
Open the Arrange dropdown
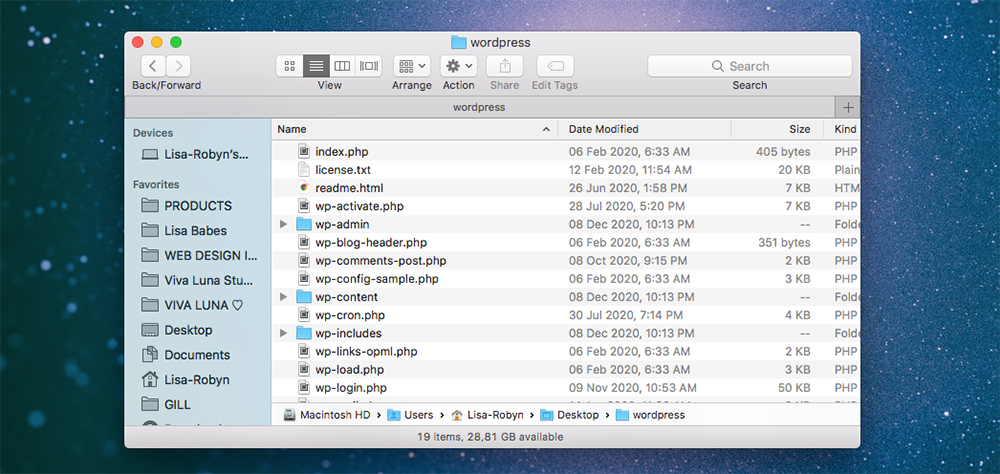411,66
